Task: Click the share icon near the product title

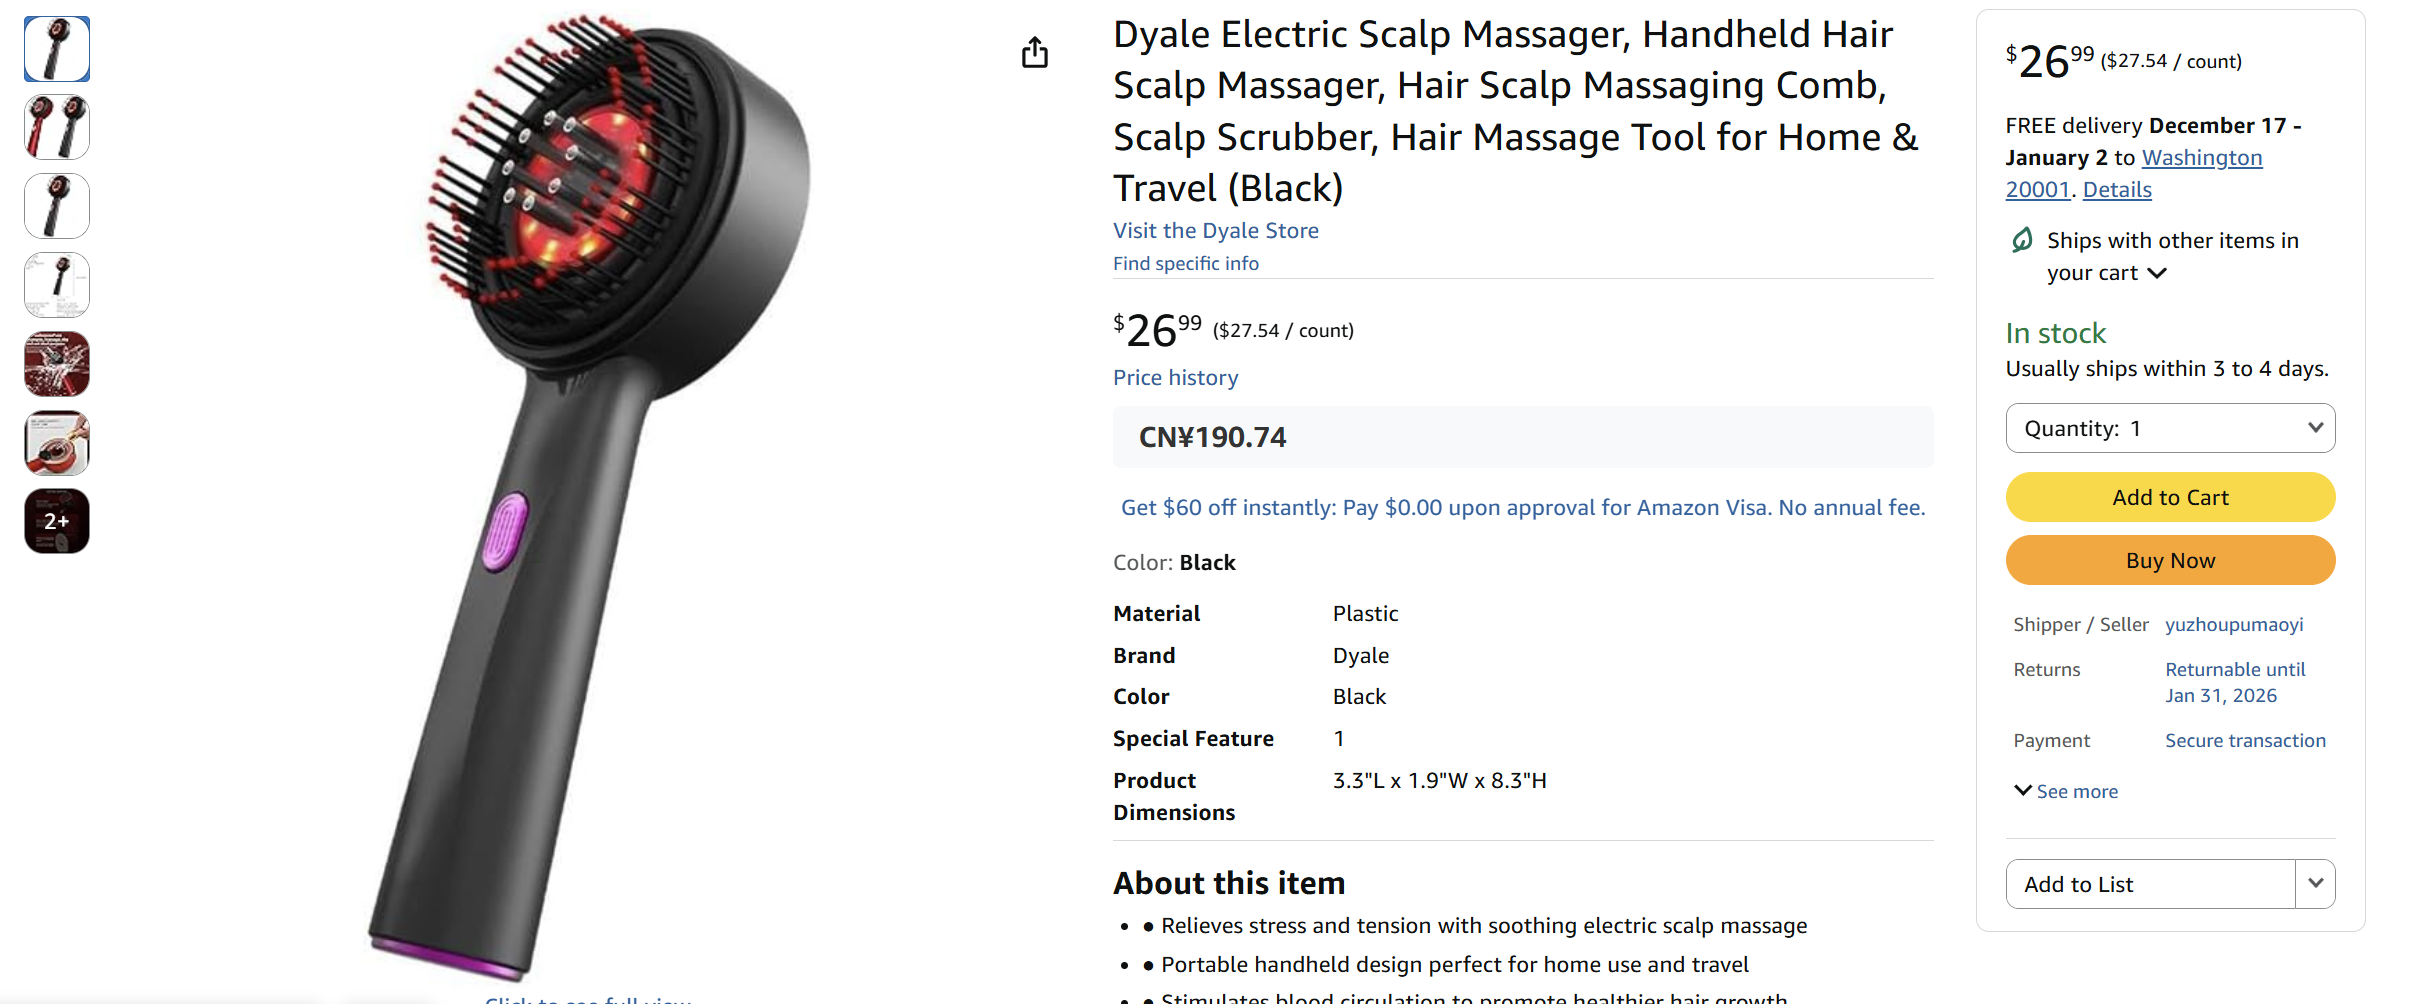Action: tap(1035, 52)
